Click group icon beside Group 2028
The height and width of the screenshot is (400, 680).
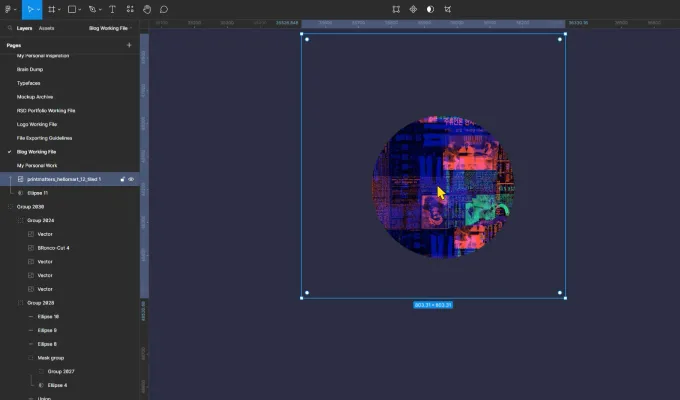tap(20, 303)
